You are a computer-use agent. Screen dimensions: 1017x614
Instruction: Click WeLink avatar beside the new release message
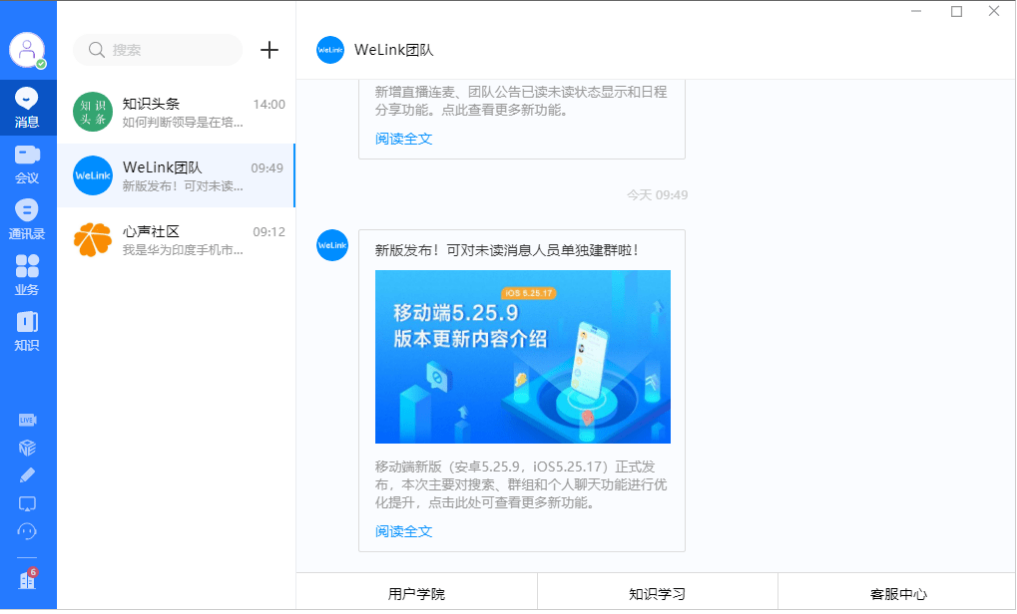332,245
